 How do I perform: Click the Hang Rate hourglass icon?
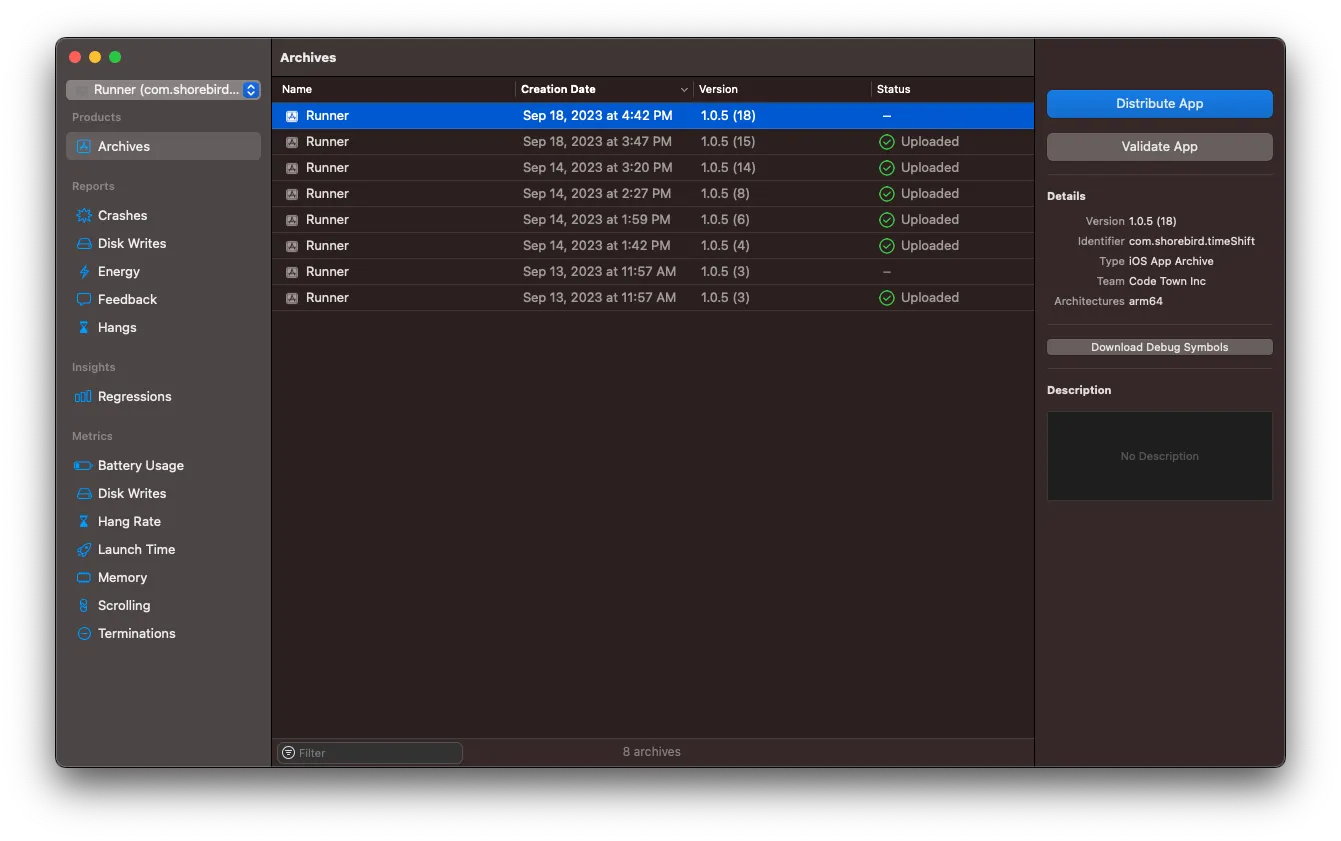(84, 521)
